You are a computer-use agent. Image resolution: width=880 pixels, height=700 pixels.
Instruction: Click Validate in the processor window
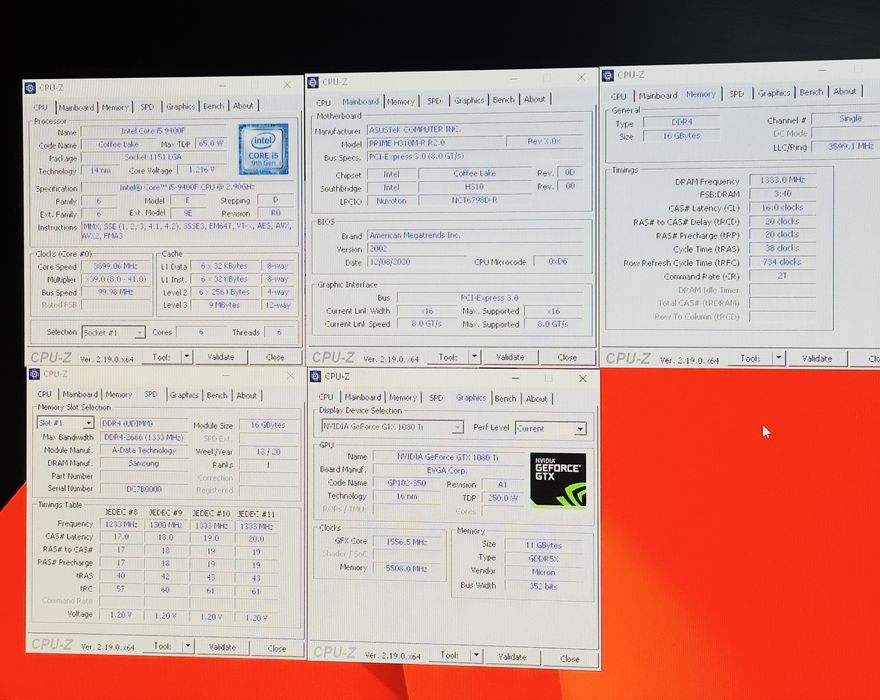221,357
